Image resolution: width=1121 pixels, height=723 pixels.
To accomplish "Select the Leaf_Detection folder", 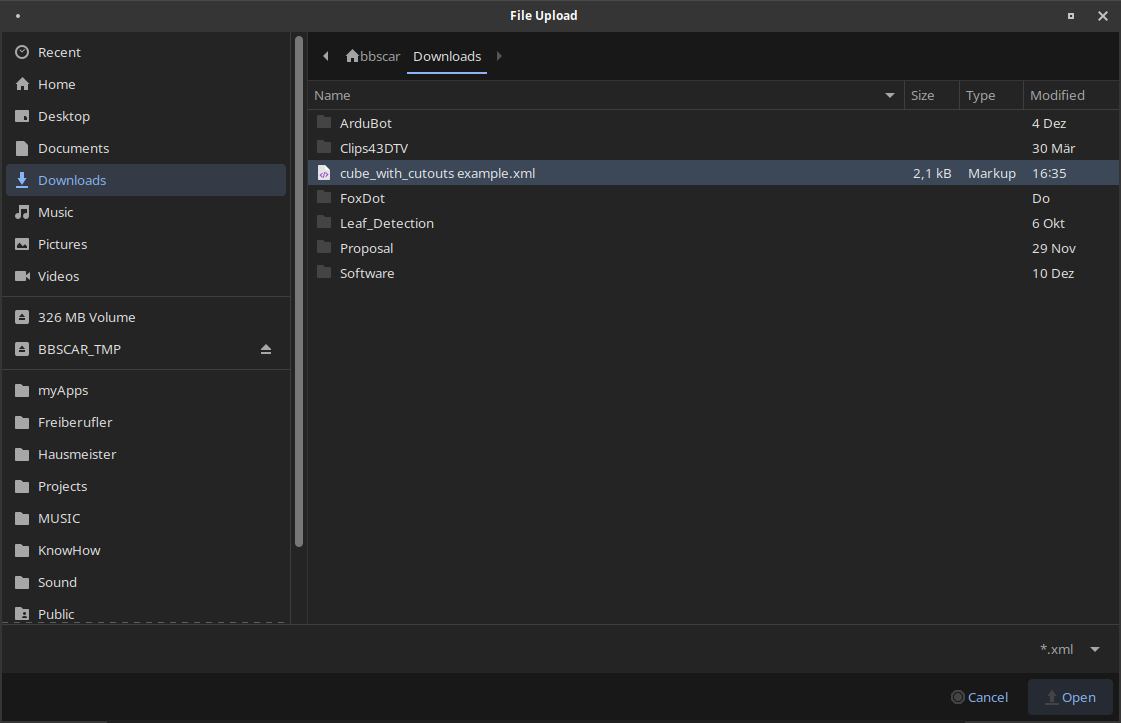I will [x=386, y=223].
